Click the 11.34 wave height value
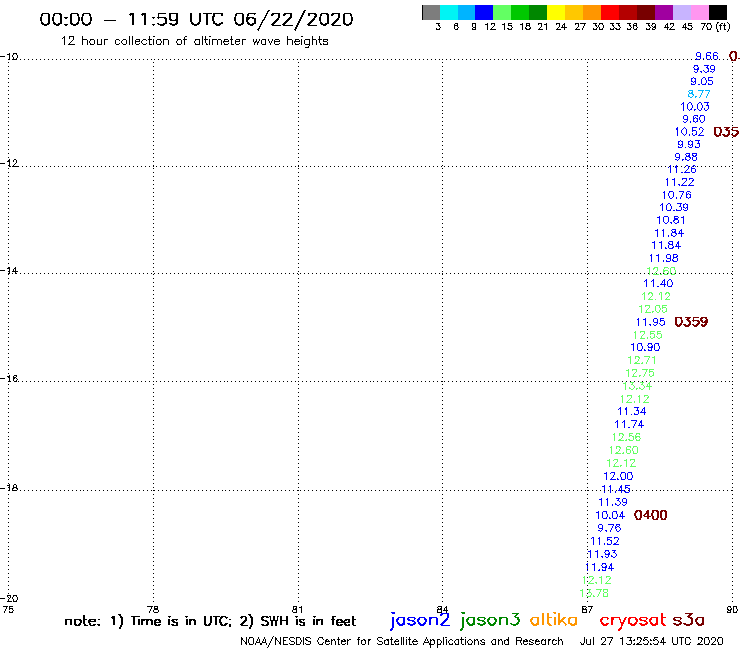 pos(631,411)
